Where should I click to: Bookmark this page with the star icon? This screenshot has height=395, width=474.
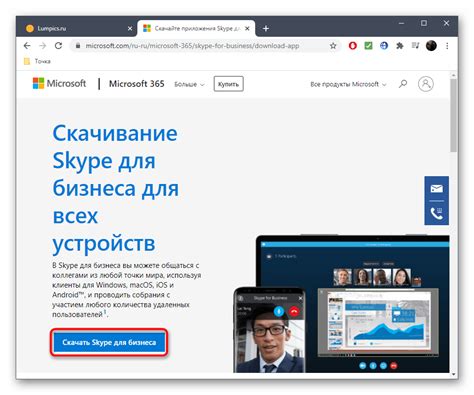333,46
